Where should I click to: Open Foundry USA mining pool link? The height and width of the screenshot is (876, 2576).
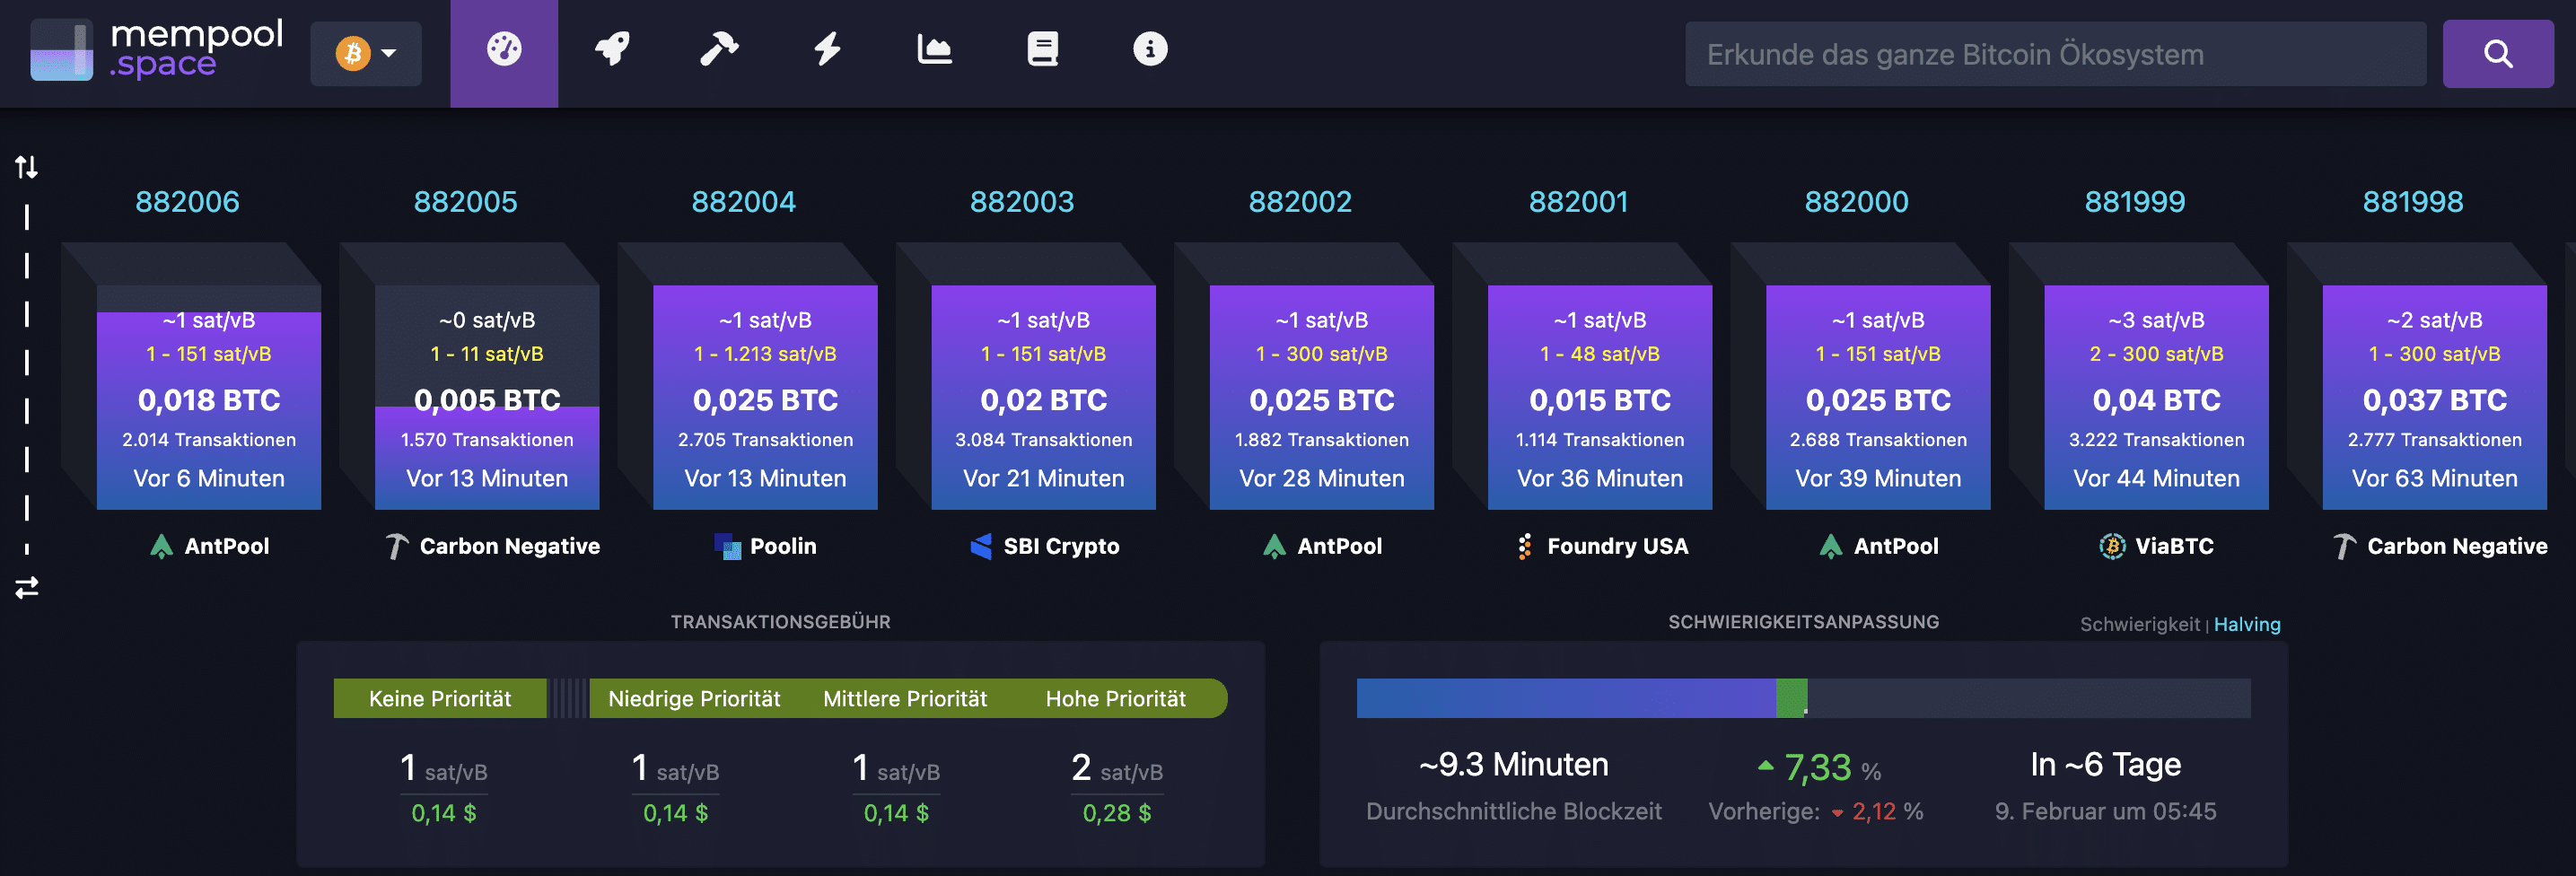click(x=1602, y=546)
